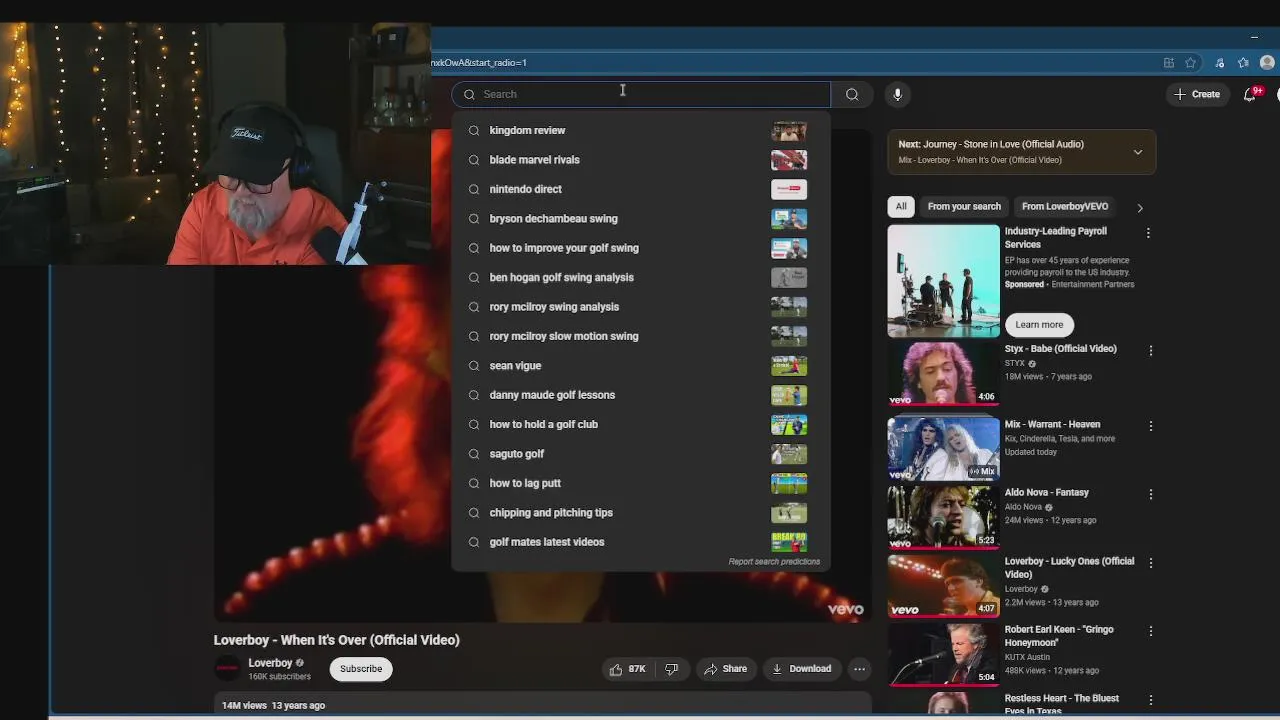This screenshot has height=720, width=1280.
Task: Show more filter chips with the right arrow
Action: click(x=1140, y=207)
